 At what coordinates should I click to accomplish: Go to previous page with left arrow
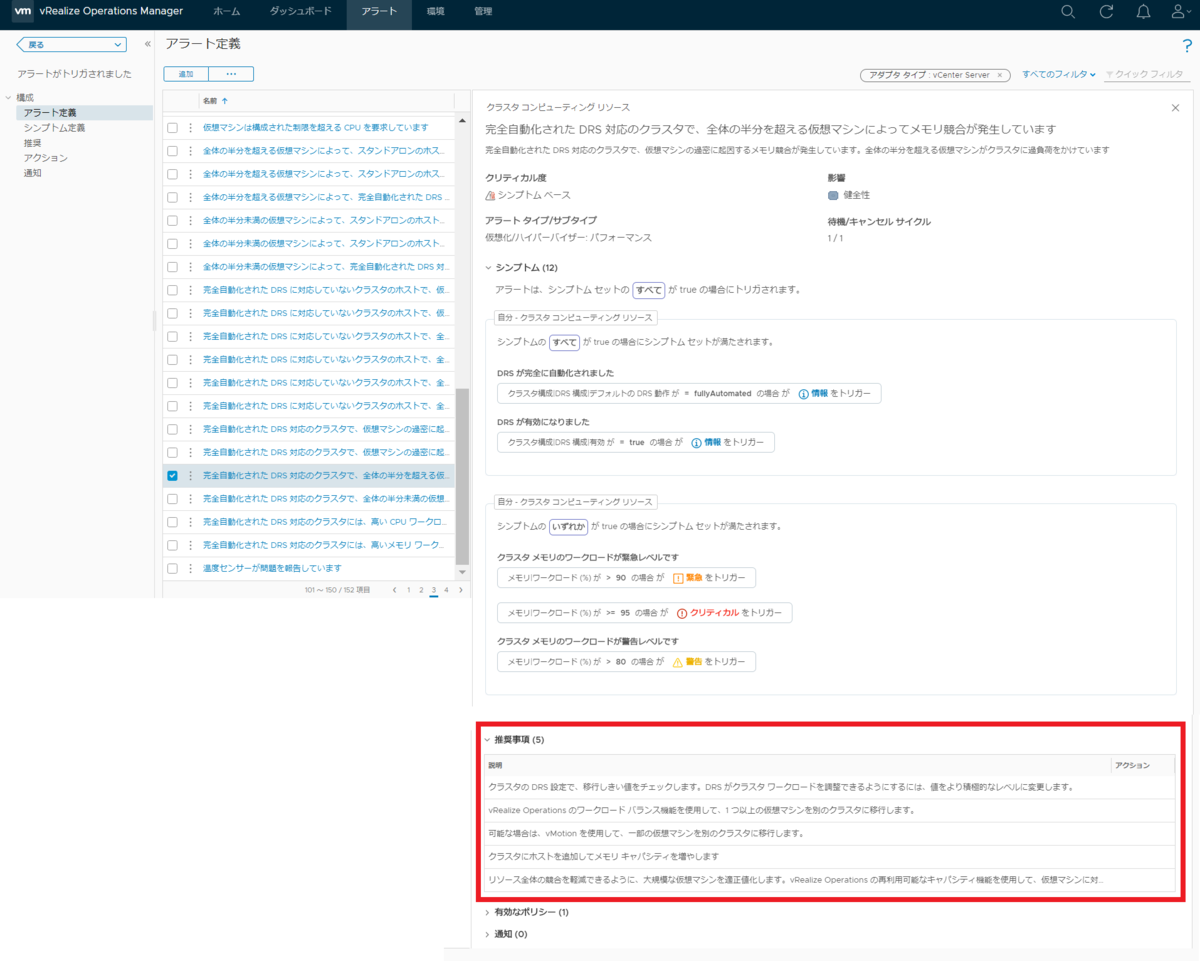[x=395, y=590]
